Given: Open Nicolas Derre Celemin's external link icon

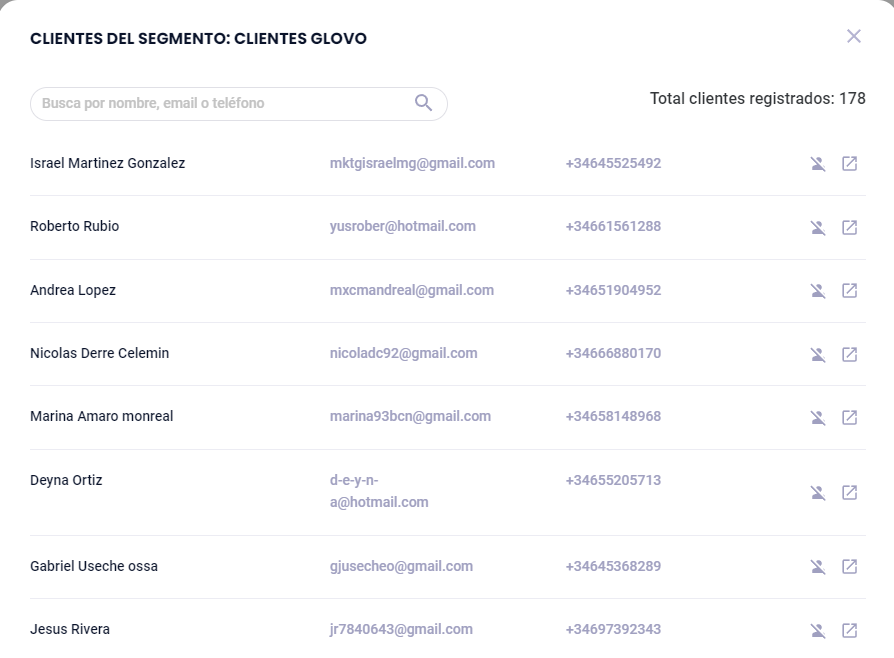Looking at the screenshot, I should tap(849, 354).
